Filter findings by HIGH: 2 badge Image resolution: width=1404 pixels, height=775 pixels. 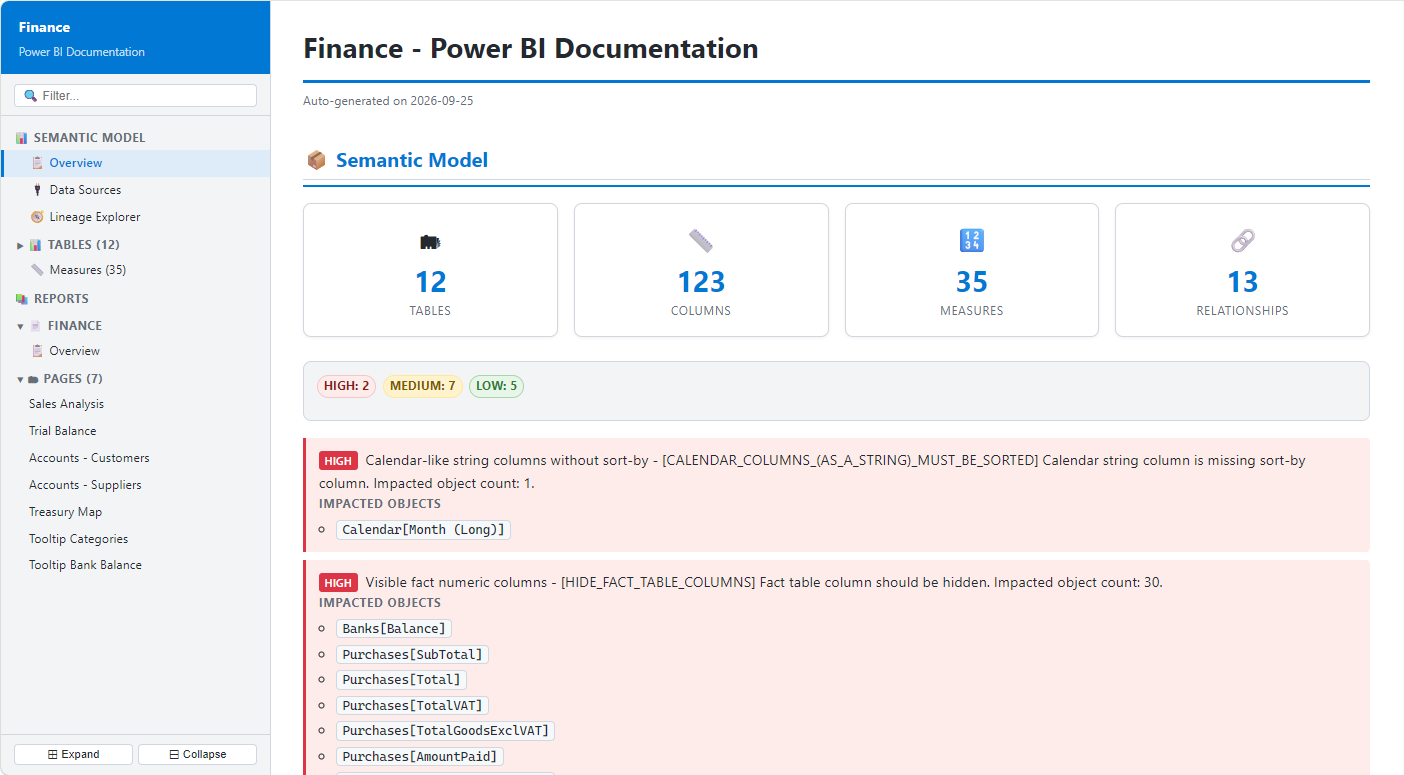(346, 386)
